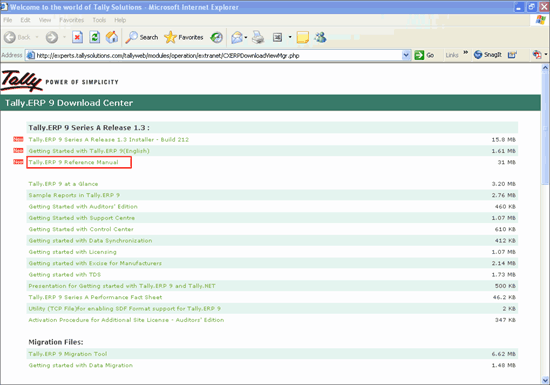Open the View menu

tap(45, 20)
